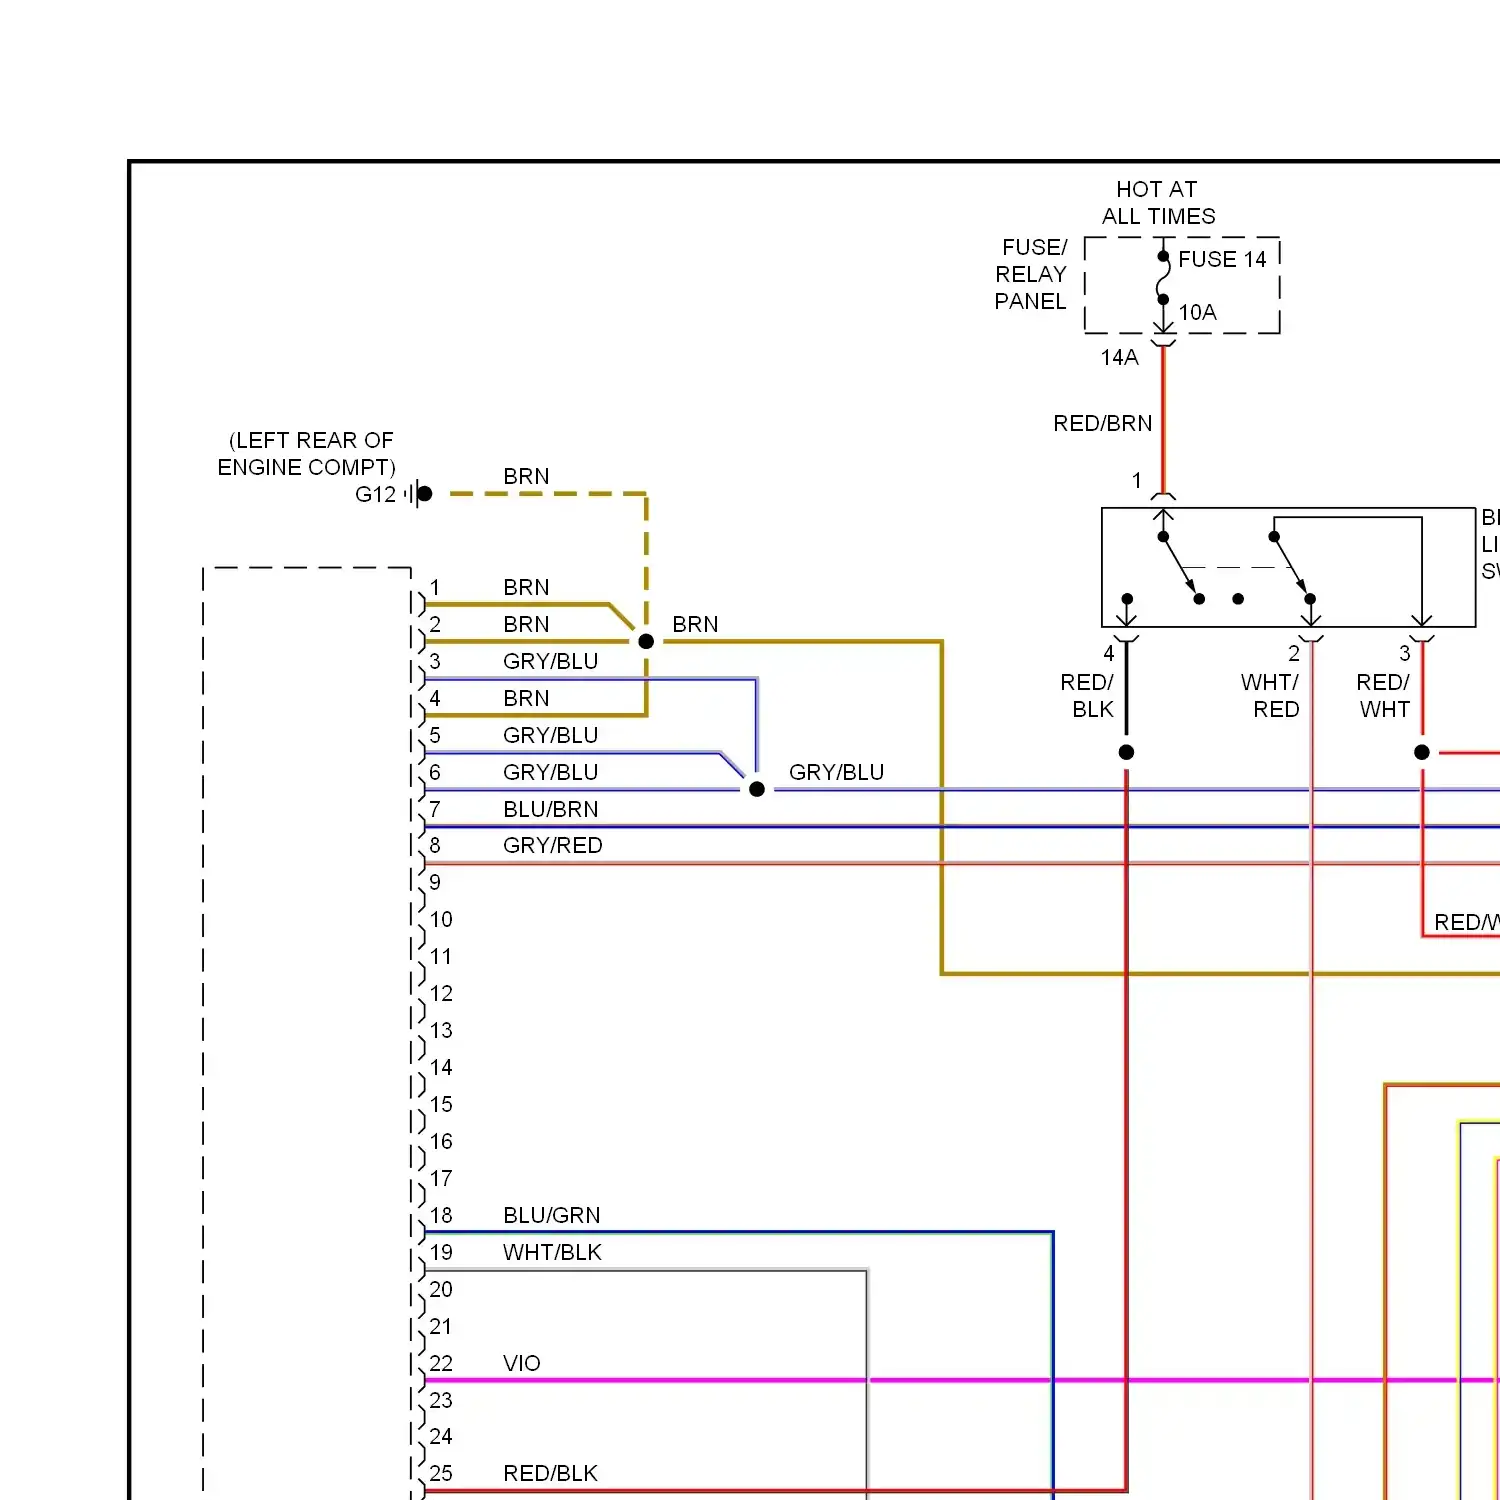Select the BLU/GRN label at pin 18
Screen dimensions: 1500x1500
click(551, 1216)
